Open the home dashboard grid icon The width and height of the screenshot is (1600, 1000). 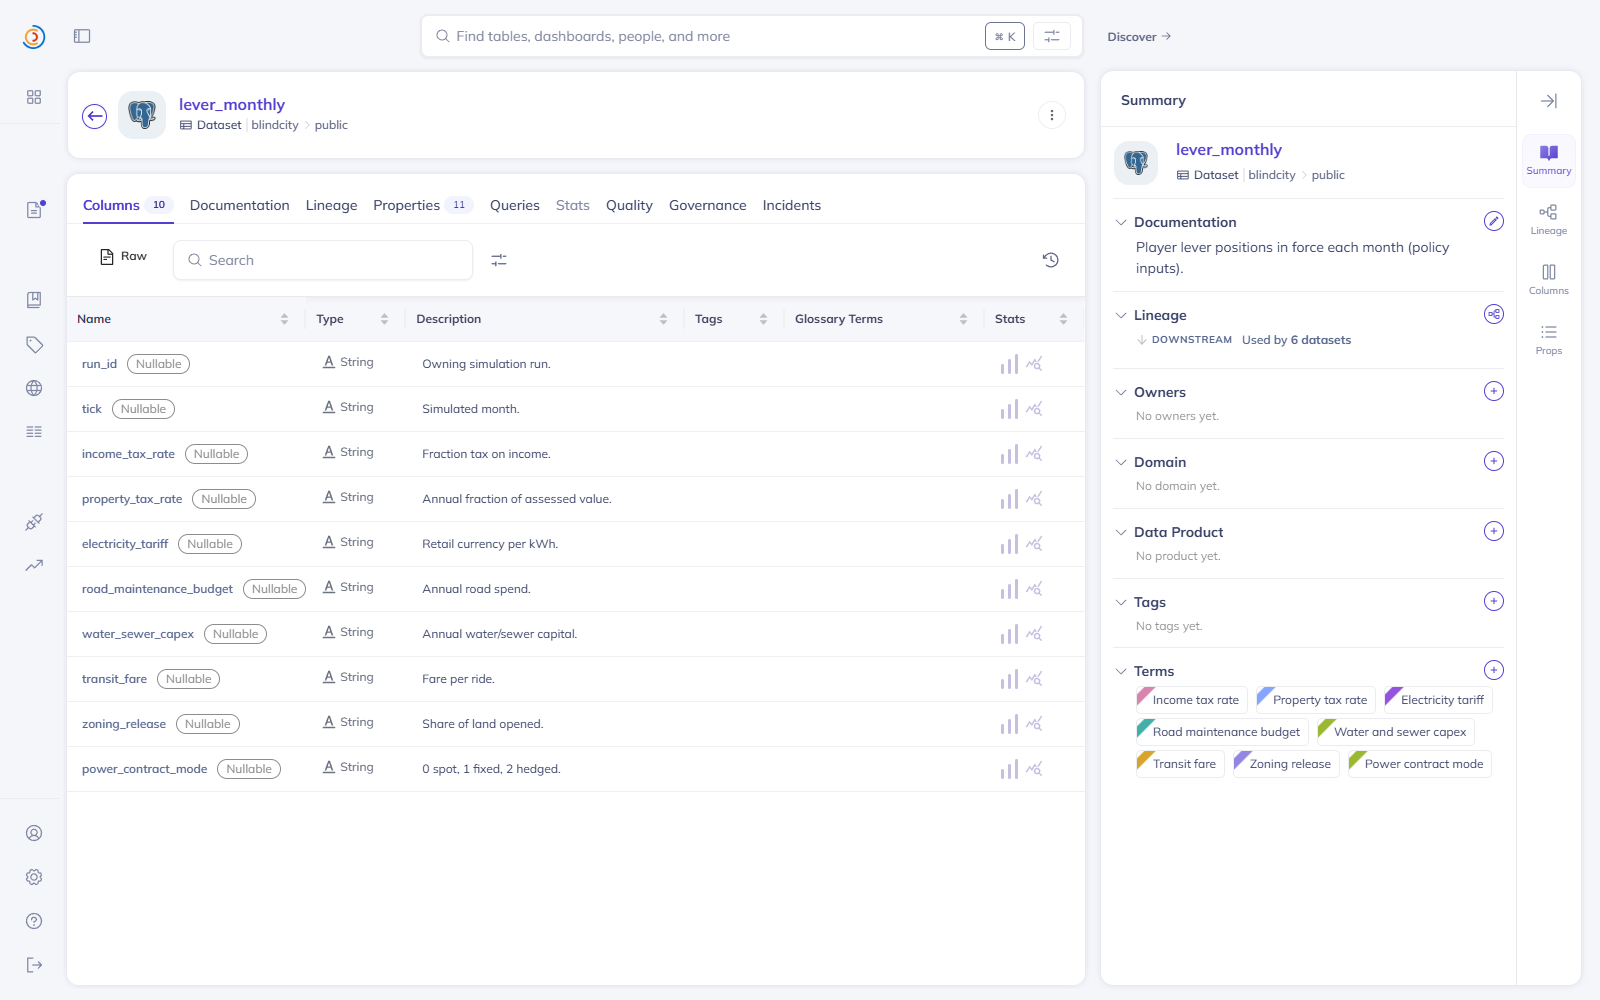tap(34, 97)
